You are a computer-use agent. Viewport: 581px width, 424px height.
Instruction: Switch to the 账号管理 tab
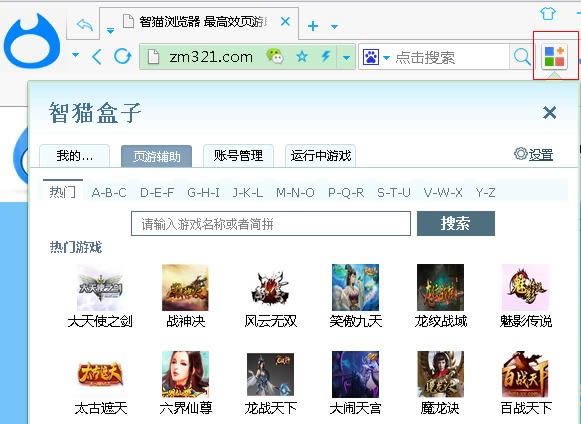click(x=238, y=156)
